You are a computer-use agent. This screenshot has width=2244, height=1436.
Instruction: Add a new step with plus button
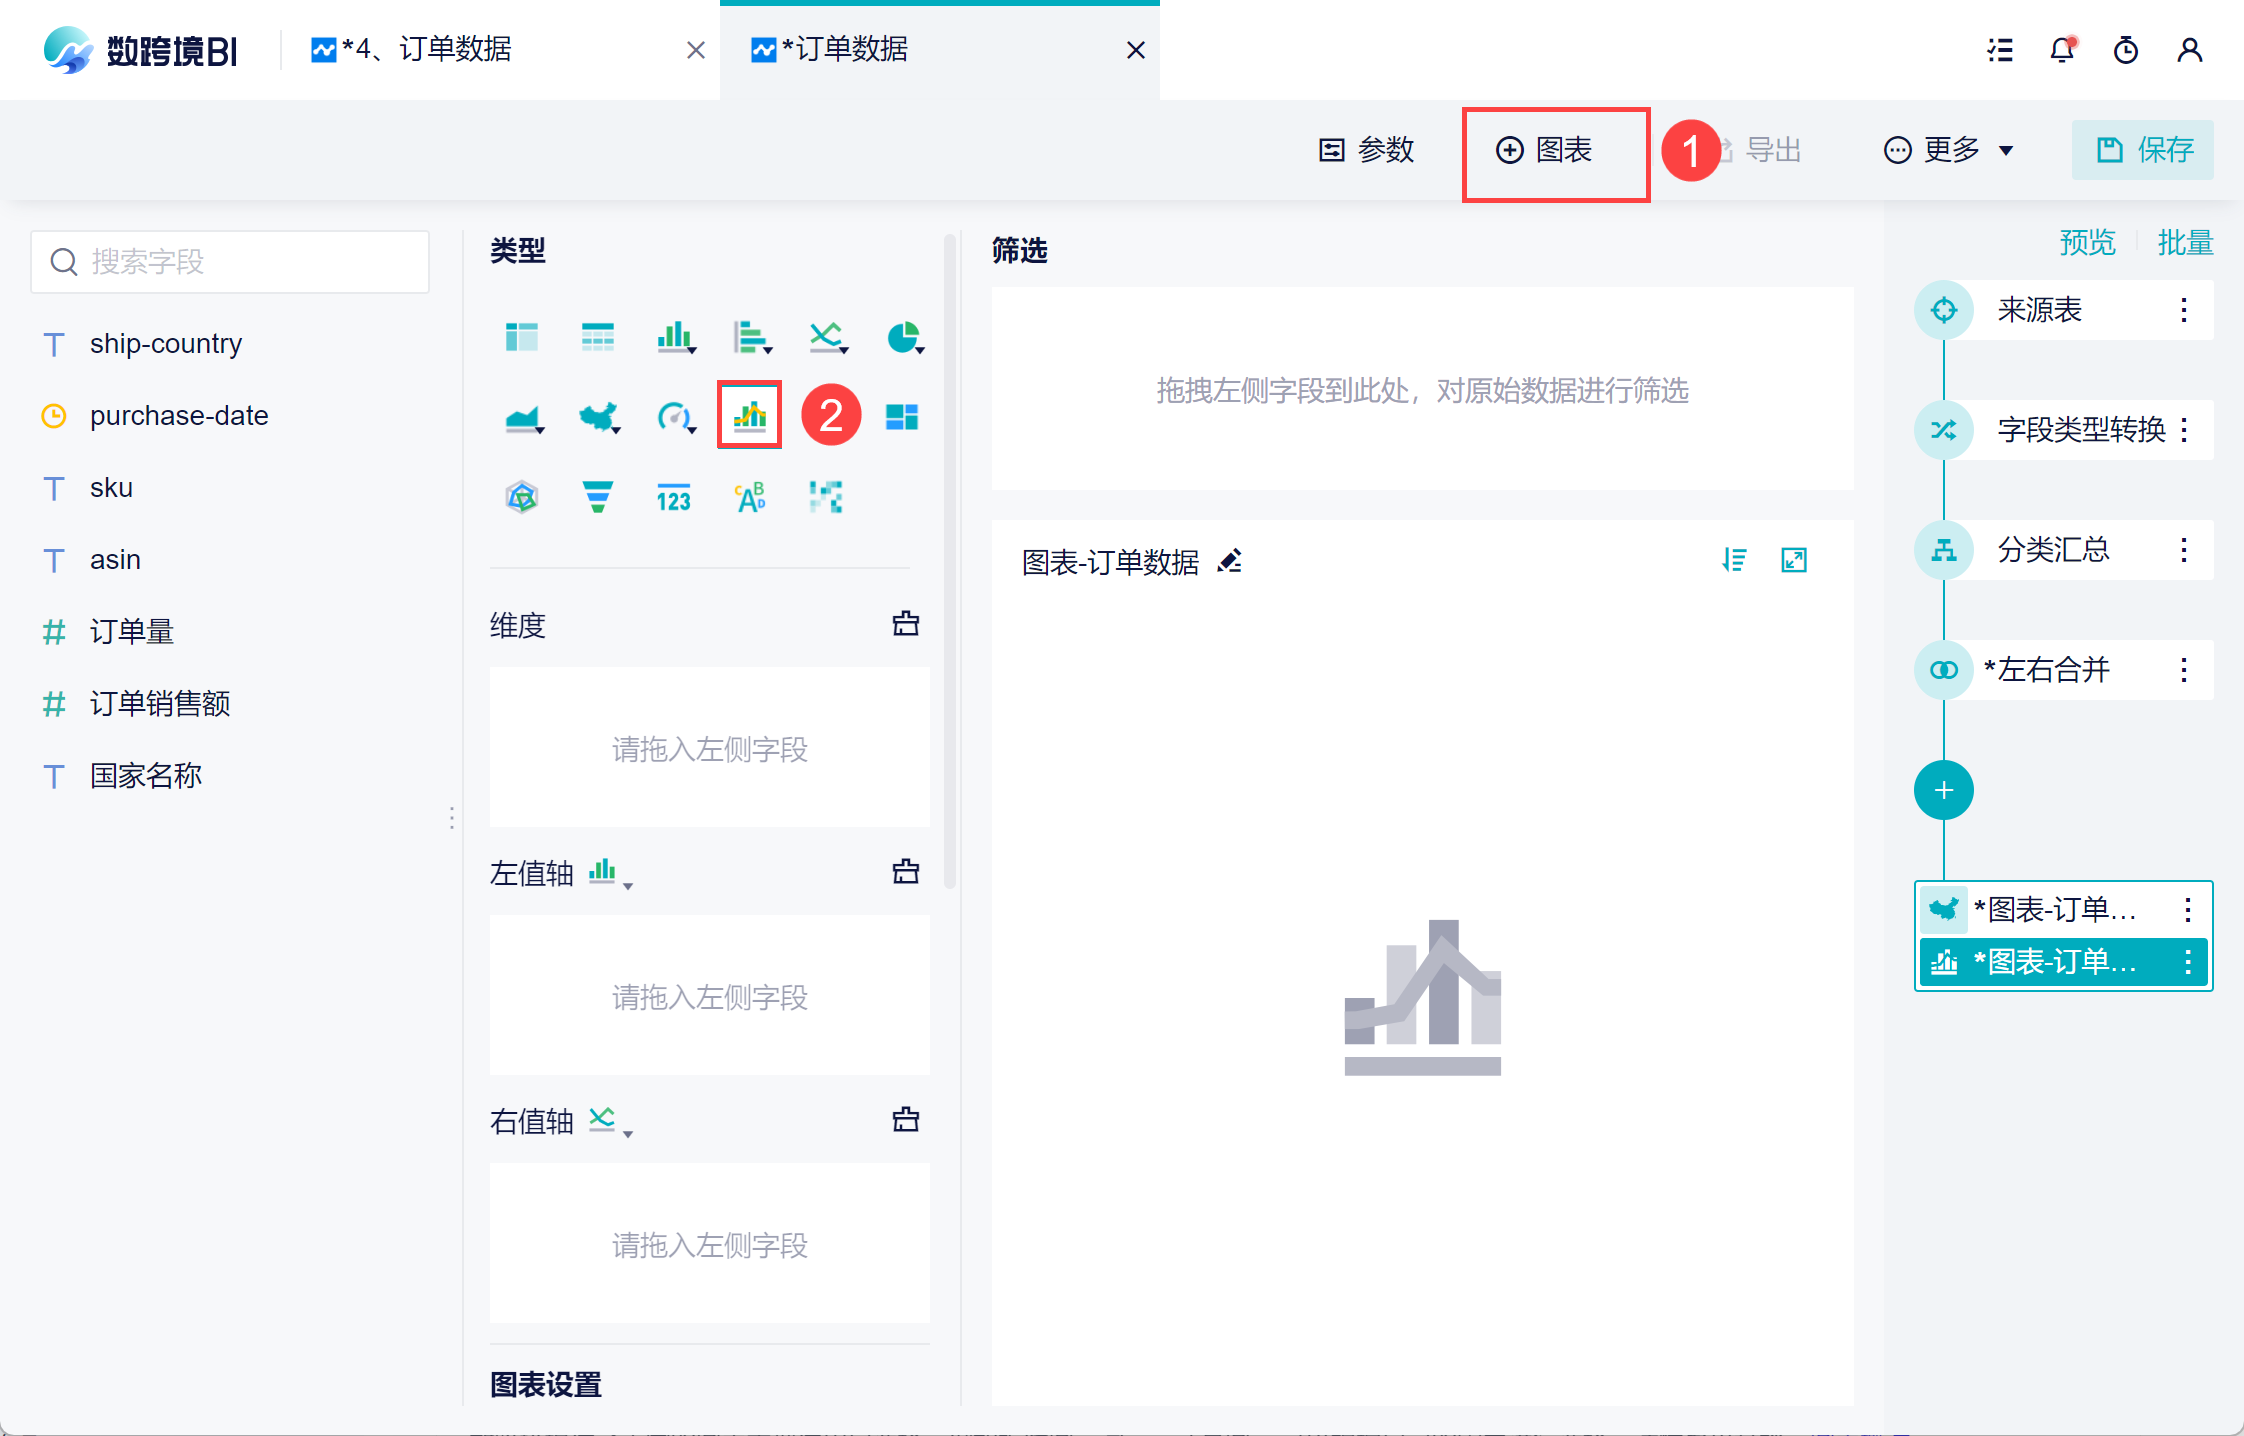[x=1943, y=790]
